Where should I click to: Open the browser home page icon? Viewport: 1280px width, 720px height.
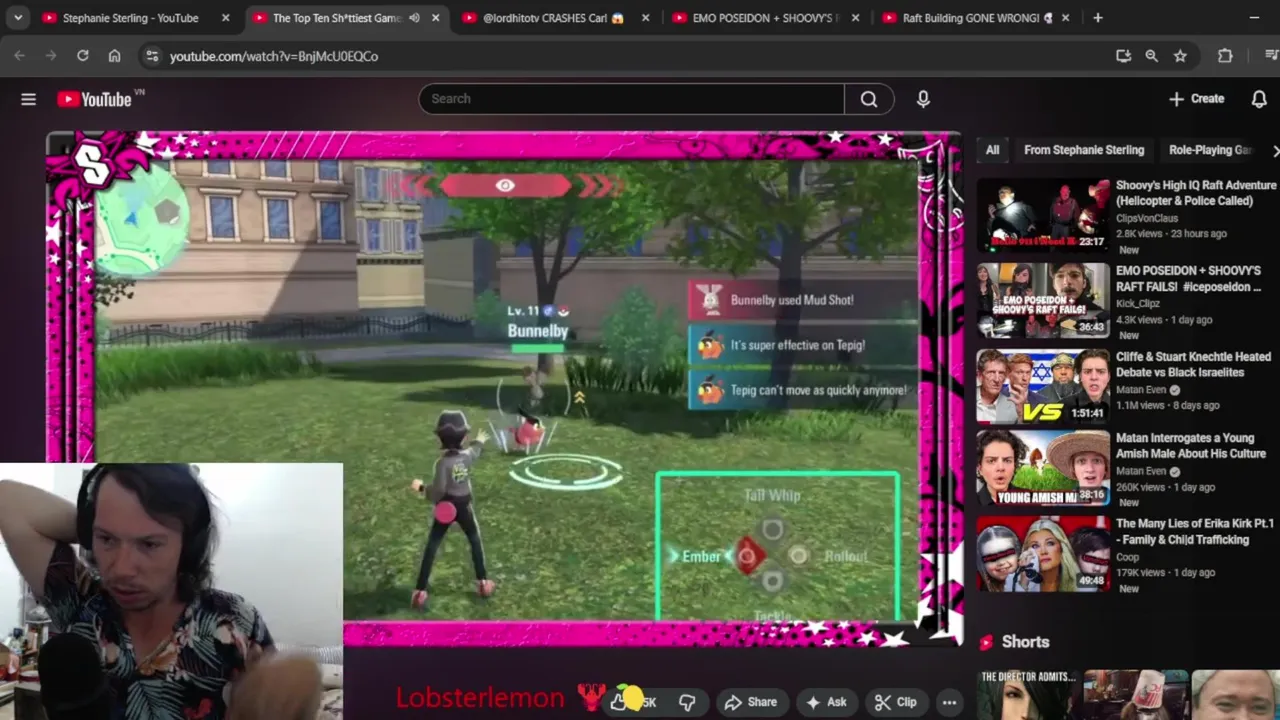click(114, 56)
